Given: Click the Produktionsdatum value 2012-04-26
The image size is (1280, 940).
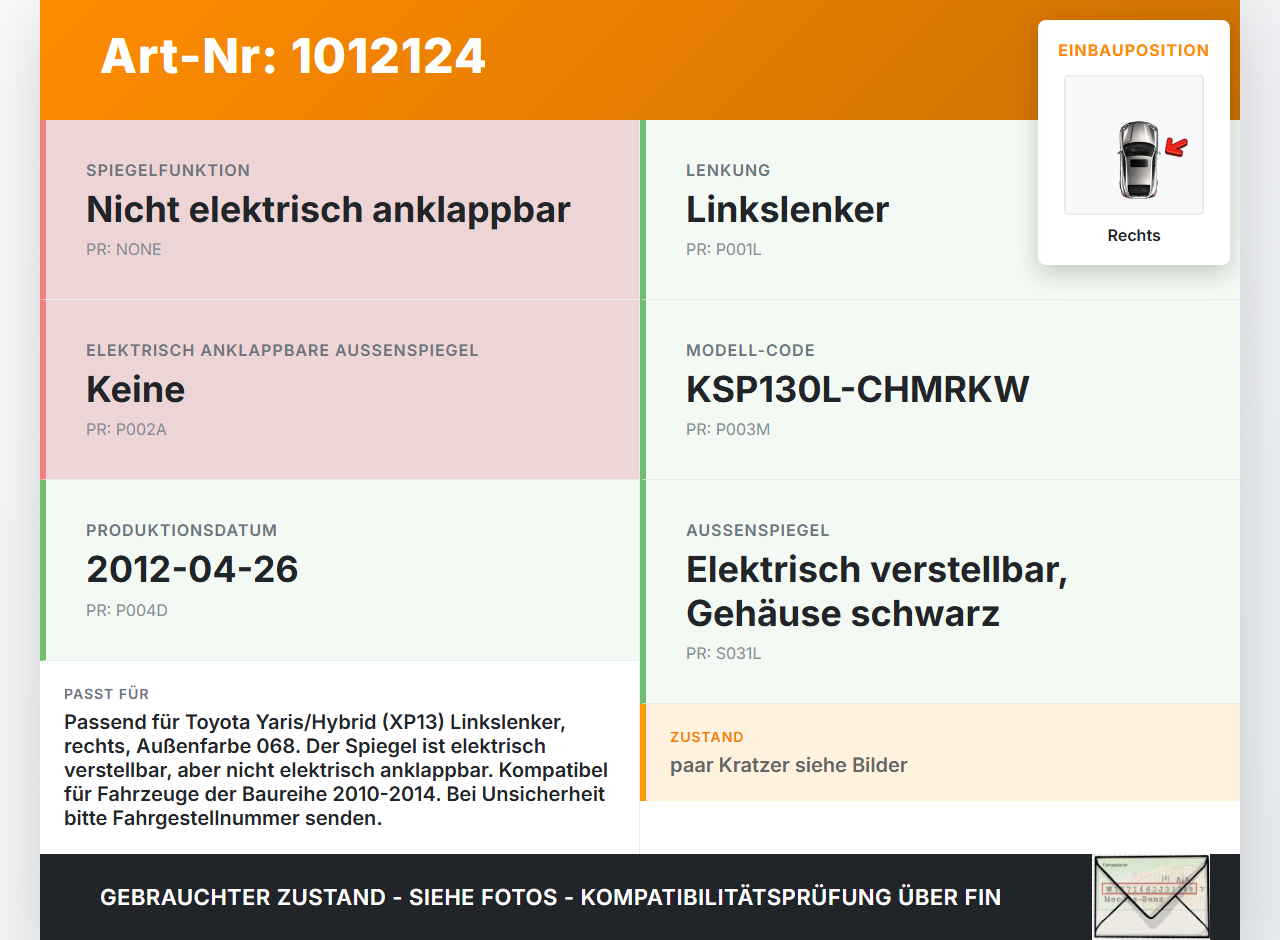Looking at the screenshot, I should pos(192,569).
